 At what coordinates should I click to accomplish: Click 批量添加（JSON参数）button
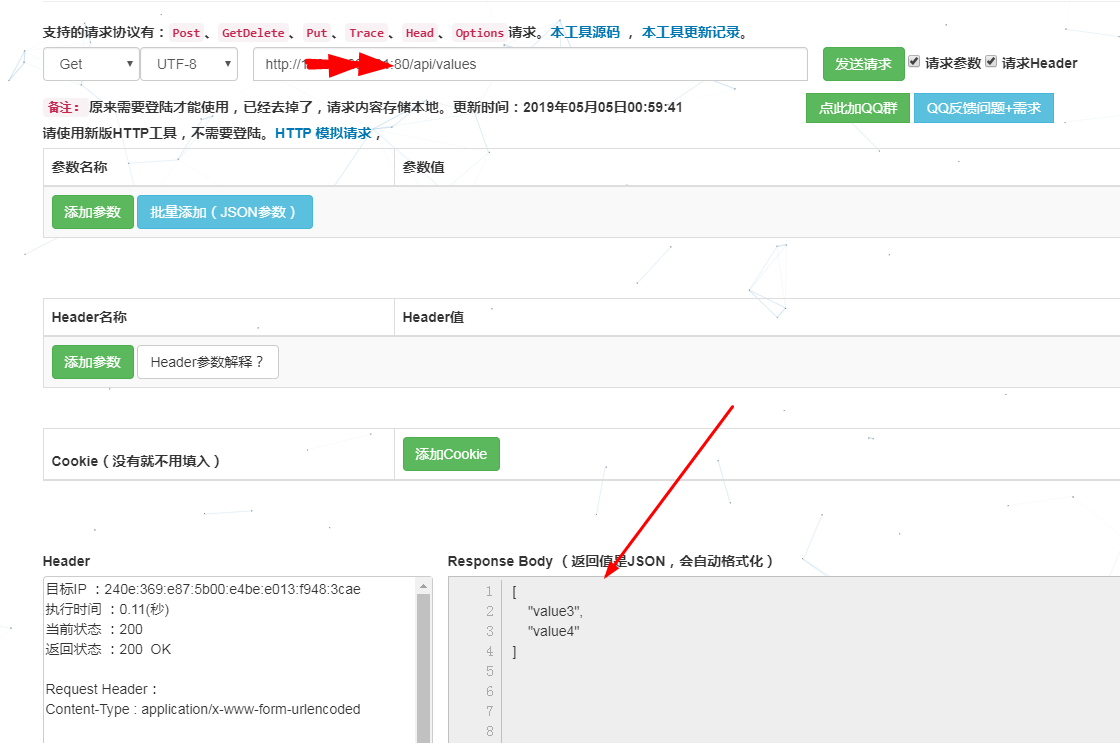pyautogui.click(x=224, y=212)
